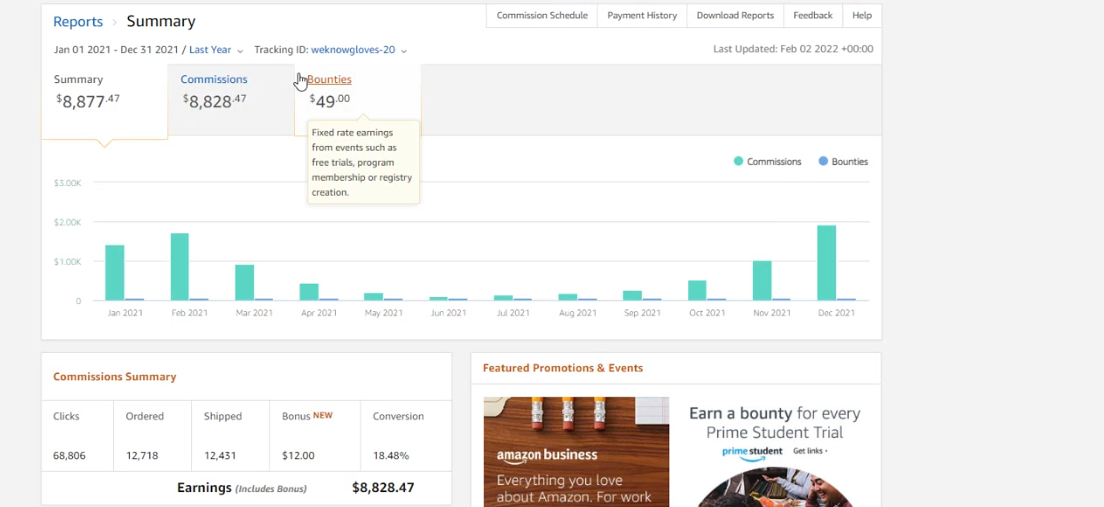
Task: Open the Payment History tab
Action: [x=642, y=15]
